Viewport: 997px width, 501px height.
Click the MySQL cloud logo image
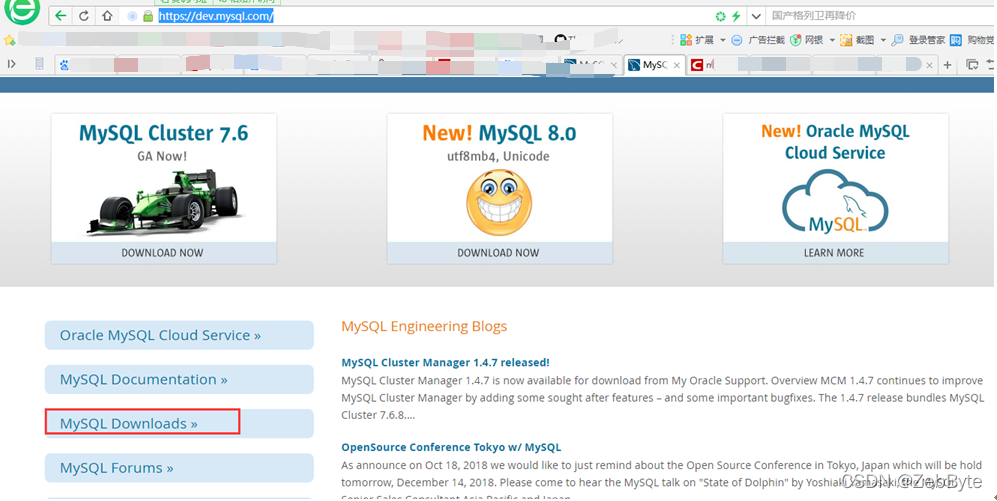click(x=835, y=202)
